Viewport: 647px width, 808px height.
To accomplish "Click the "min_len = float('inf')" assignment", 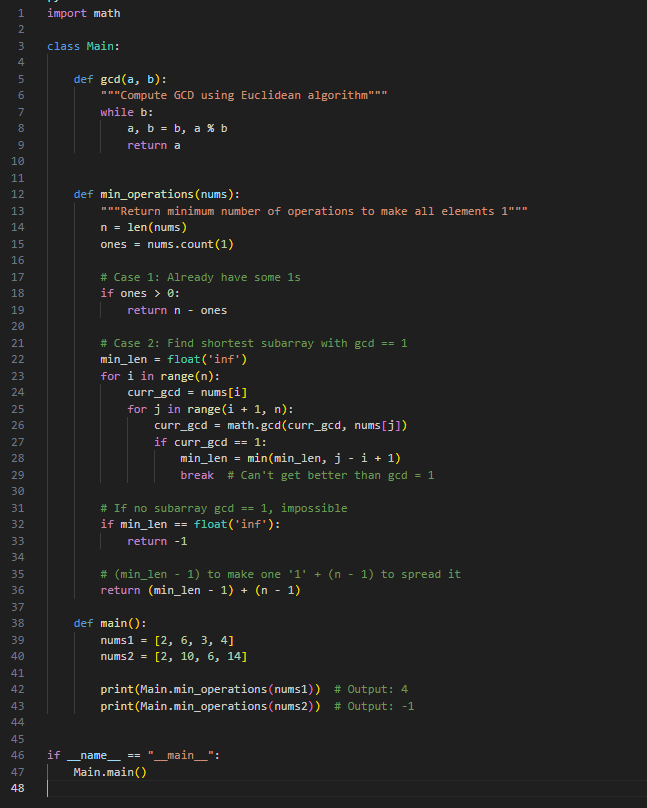I will pos(174,359).
